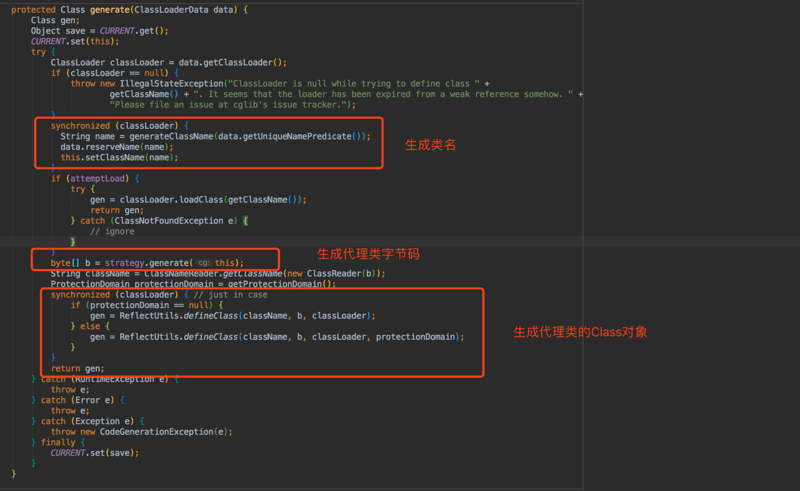Click the '} else {' line
This screenshot has height=491, width=800.
(90, 326)
